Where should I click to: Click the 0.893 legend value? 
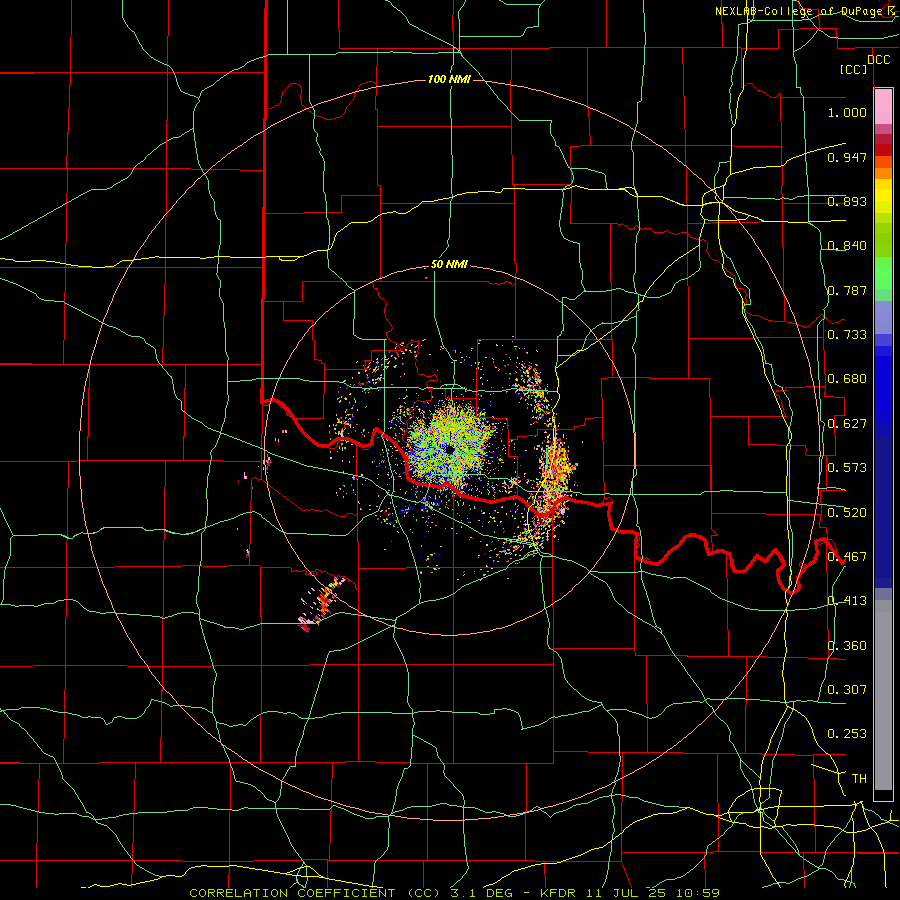tap(847, 201)
